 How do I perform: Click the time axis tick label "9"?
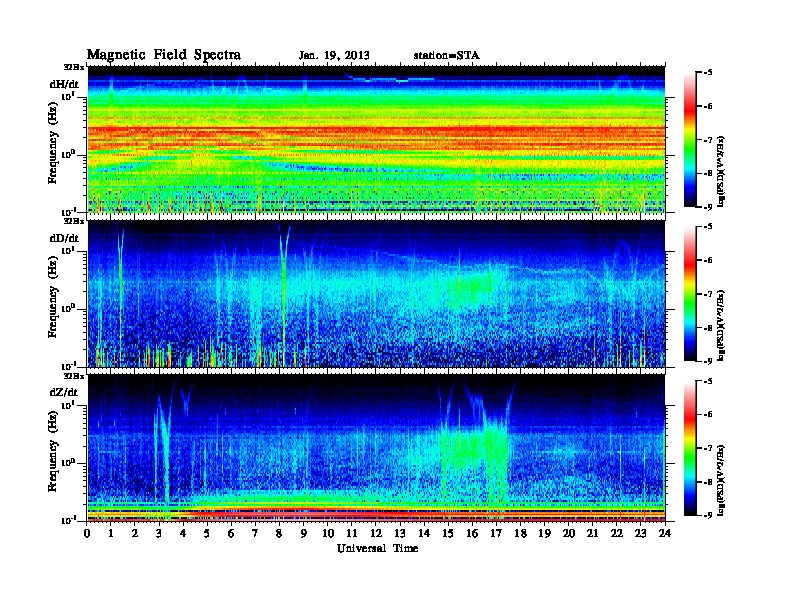303,534
